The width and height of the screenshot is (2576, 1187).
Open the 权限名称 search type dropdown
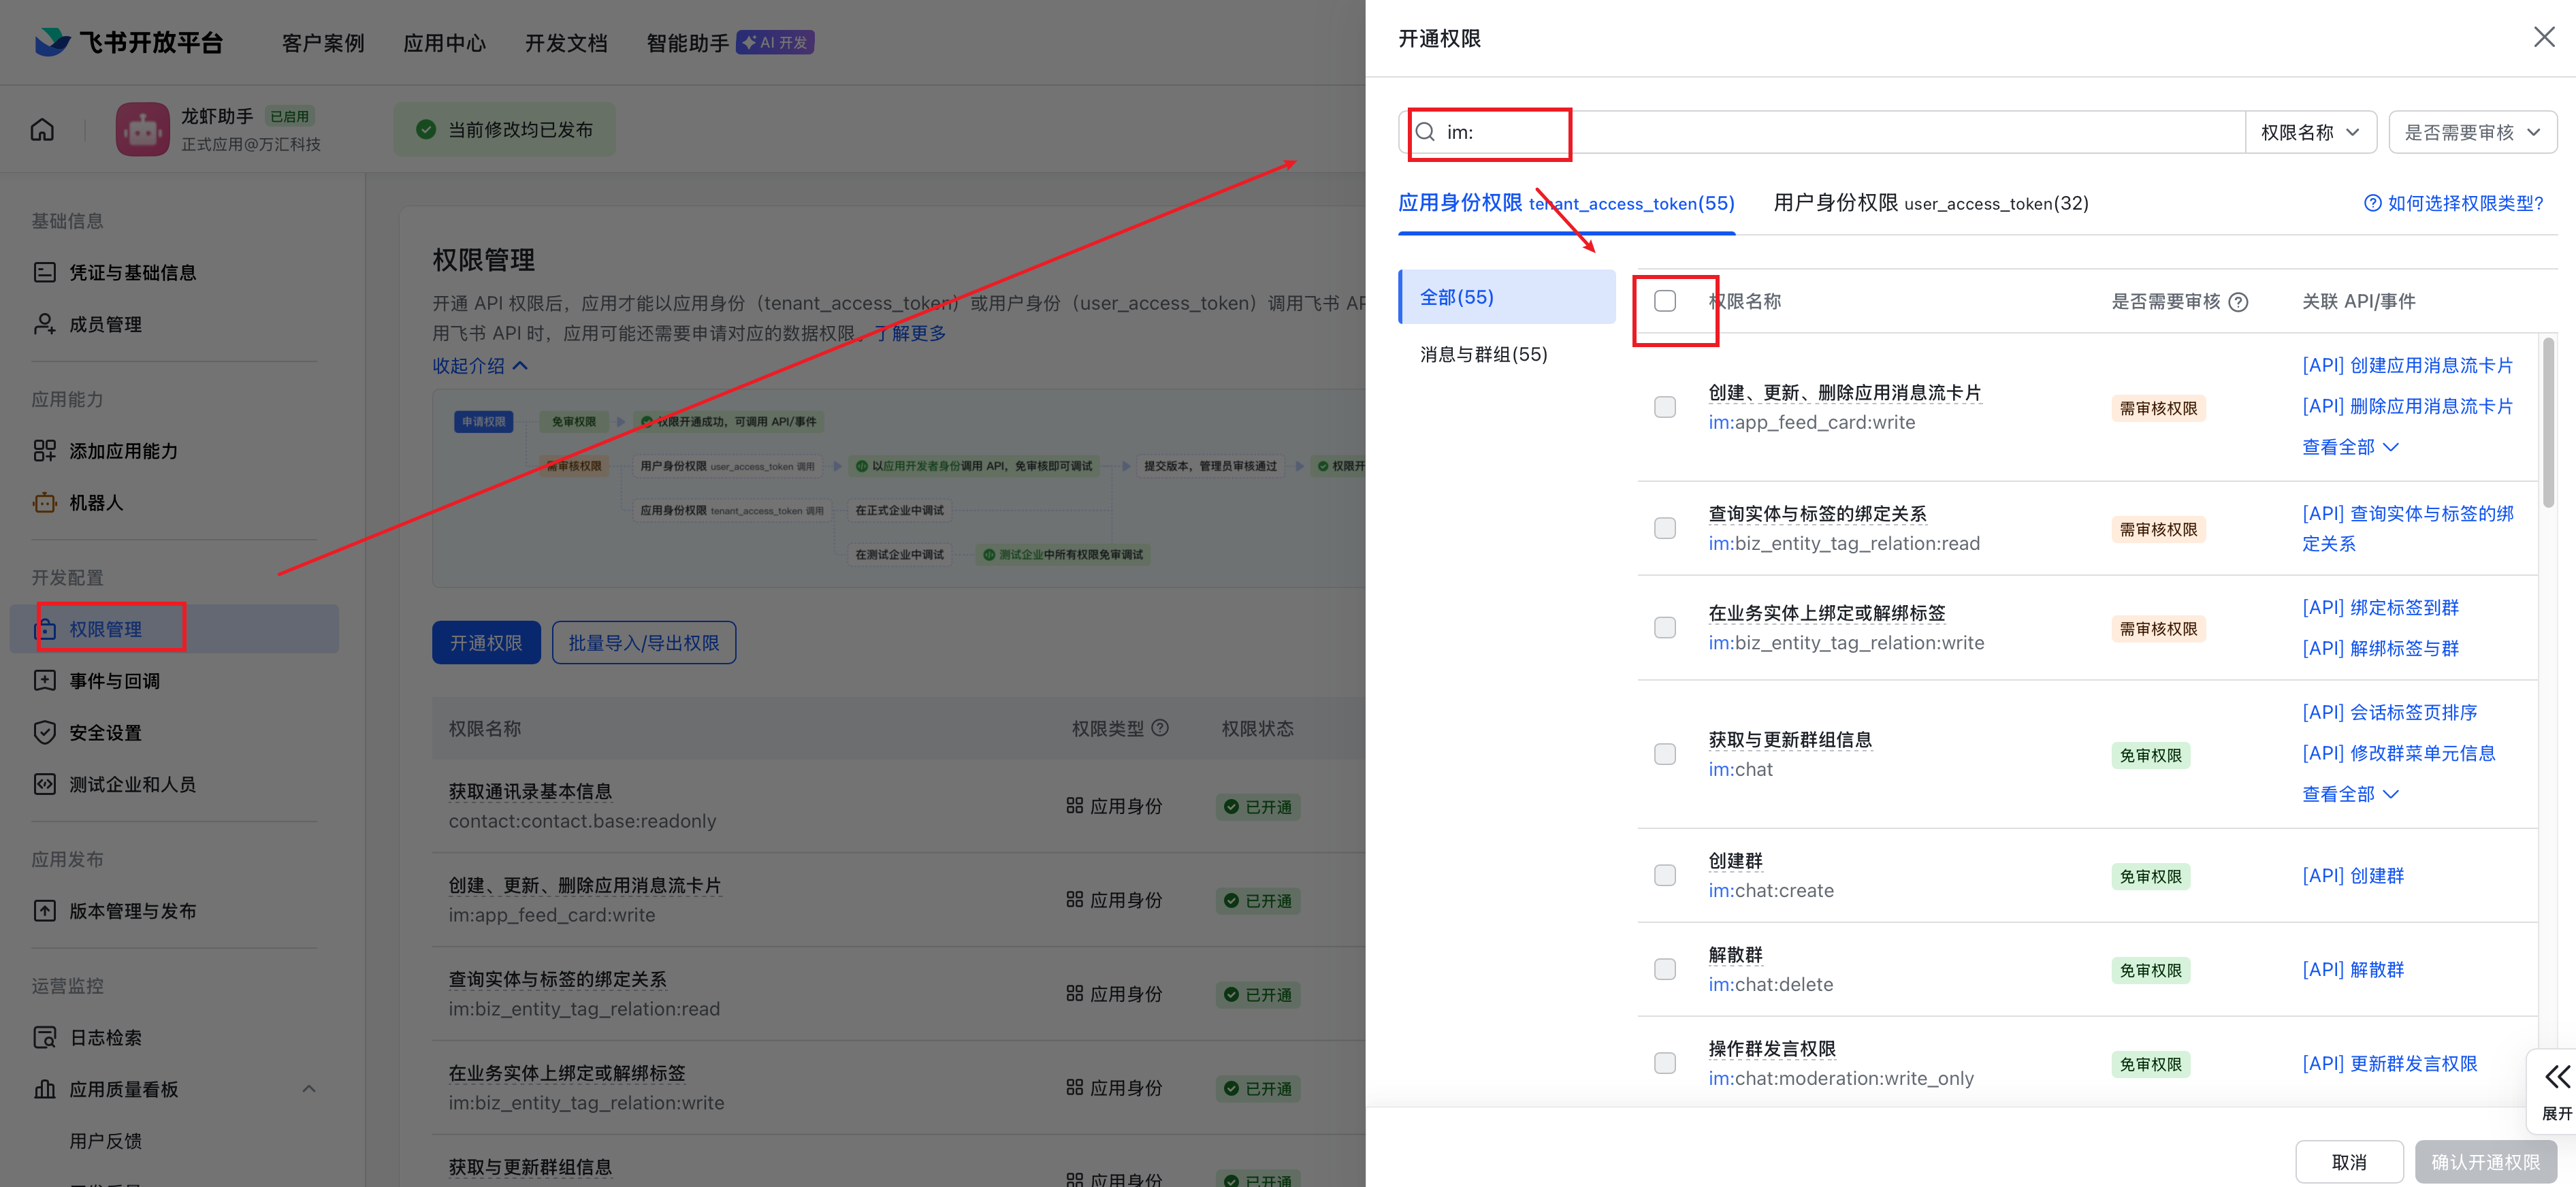[x=2310, y=132]
